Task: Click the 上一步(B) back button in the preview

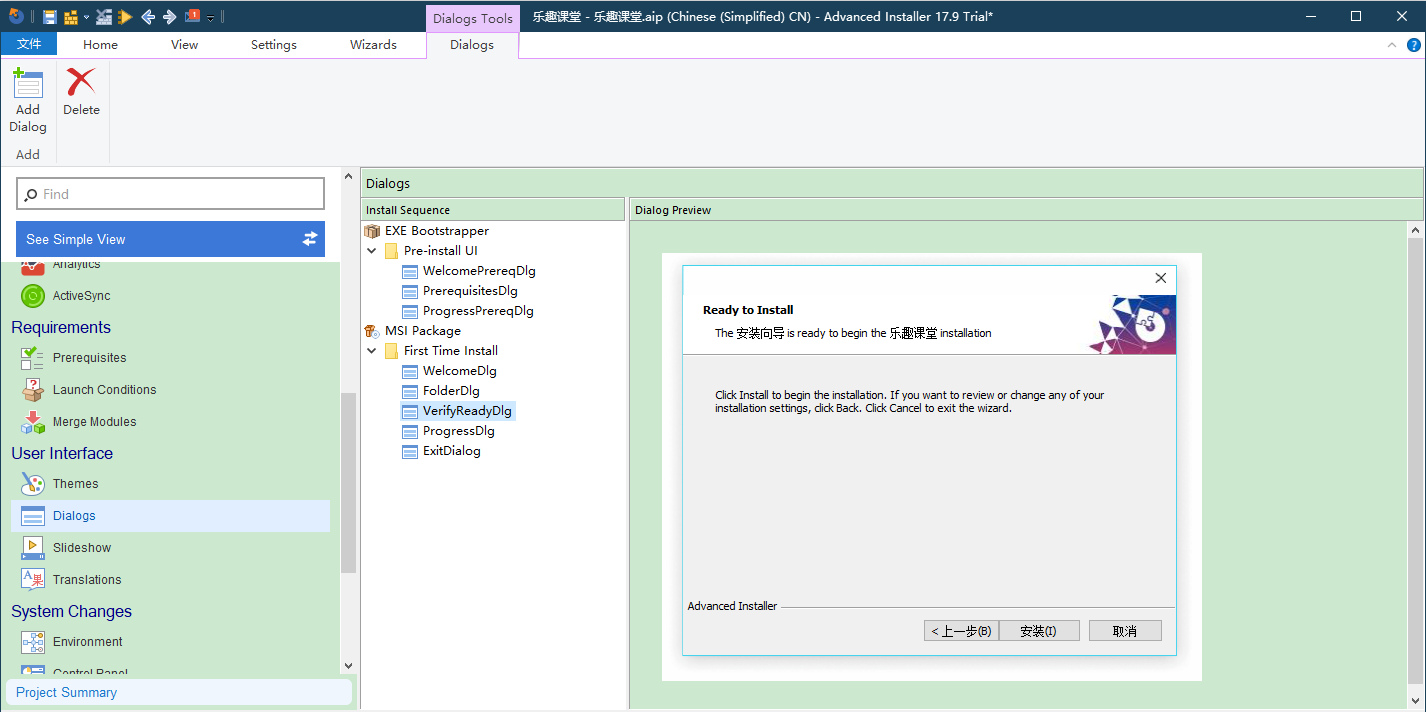Action: click(961, 631)
